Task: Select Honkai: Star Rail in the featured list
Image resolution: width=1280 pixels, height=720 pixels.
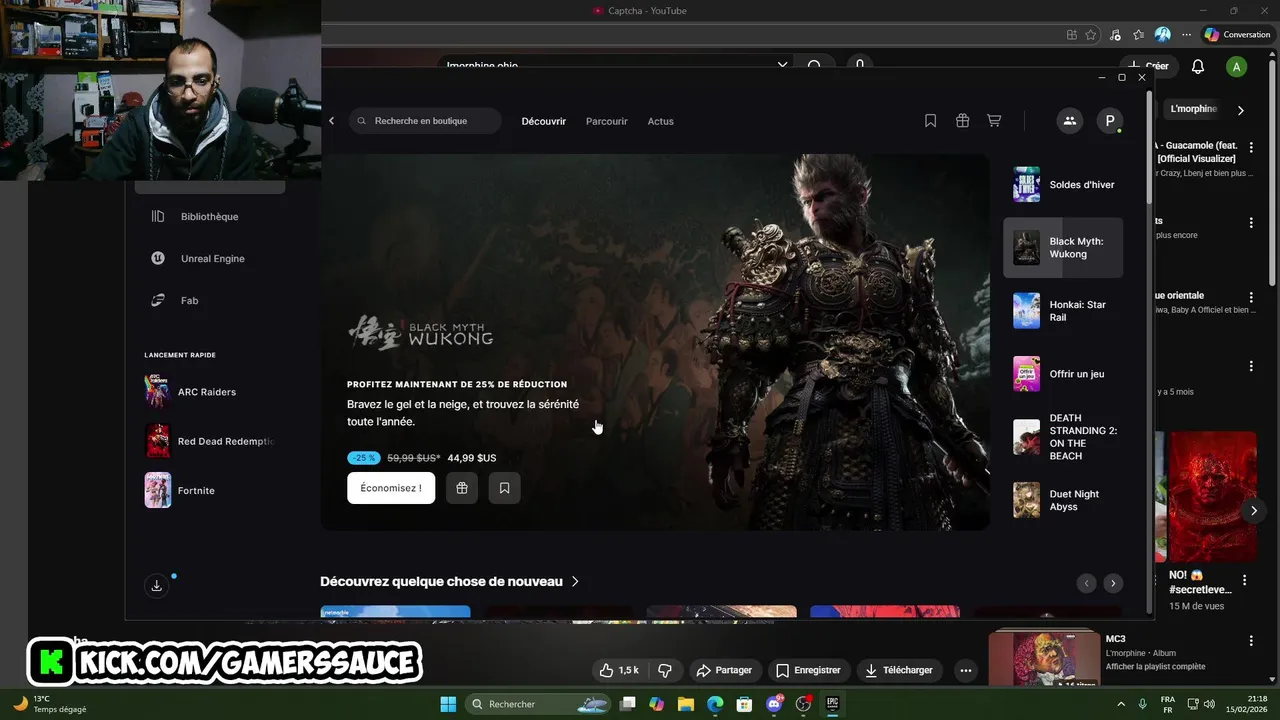Action: (1063, 311)
